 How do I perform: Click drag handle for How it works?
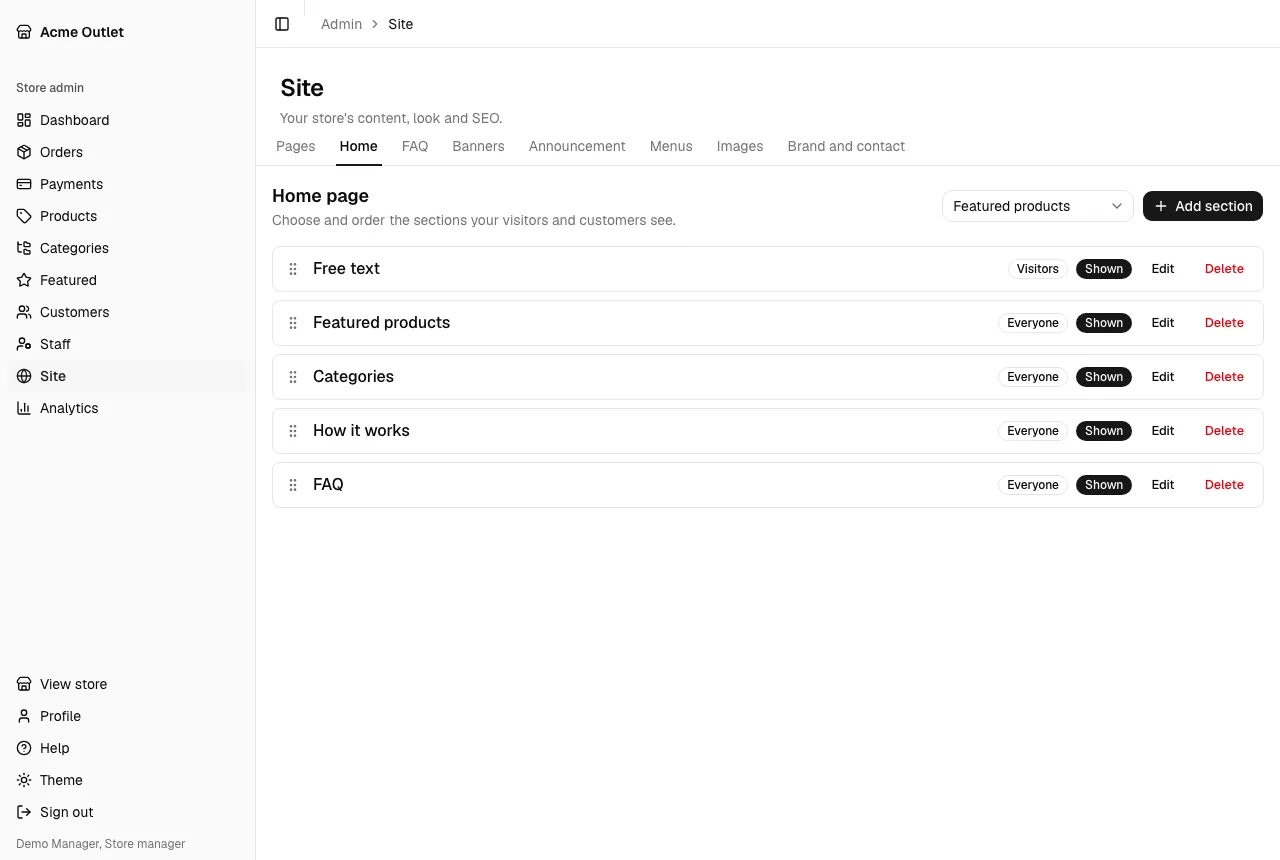point(293,431)
